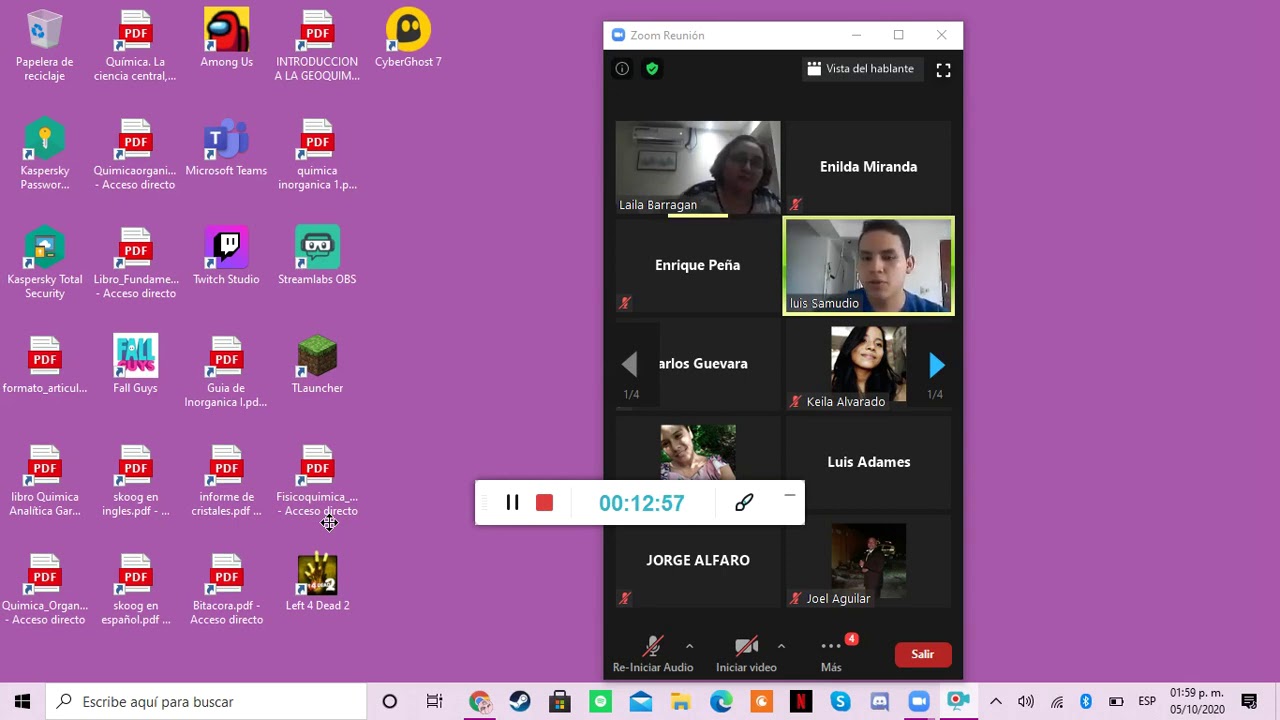Select the Fall Guys desktop shortcut

coord(136,365)
